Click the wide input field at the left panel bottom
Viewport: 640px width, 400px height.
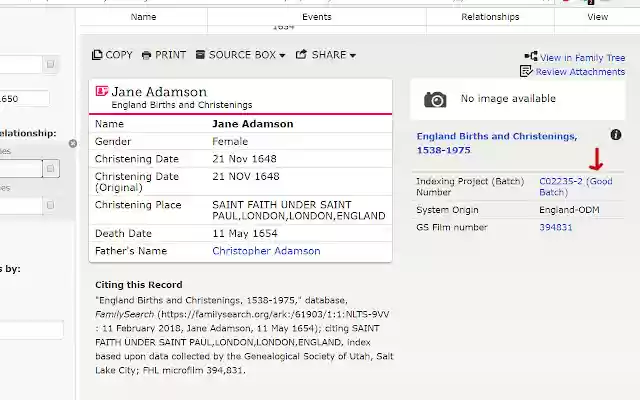click(x=31, y=329)
